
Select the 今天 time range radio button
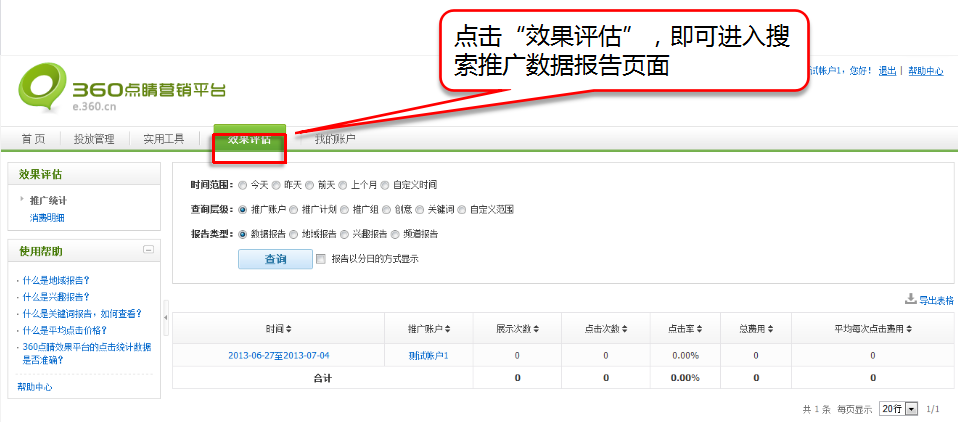tap(243, 185)
